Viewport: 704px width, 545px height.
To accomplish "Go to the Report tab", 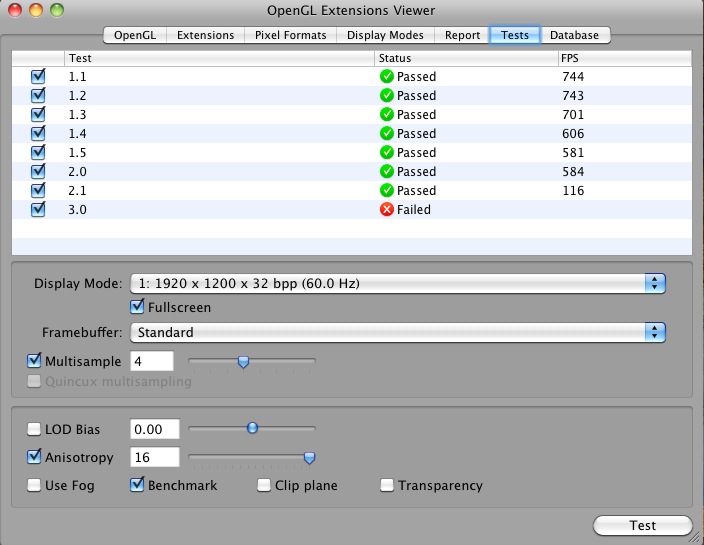I will click(x=462, y=35).
